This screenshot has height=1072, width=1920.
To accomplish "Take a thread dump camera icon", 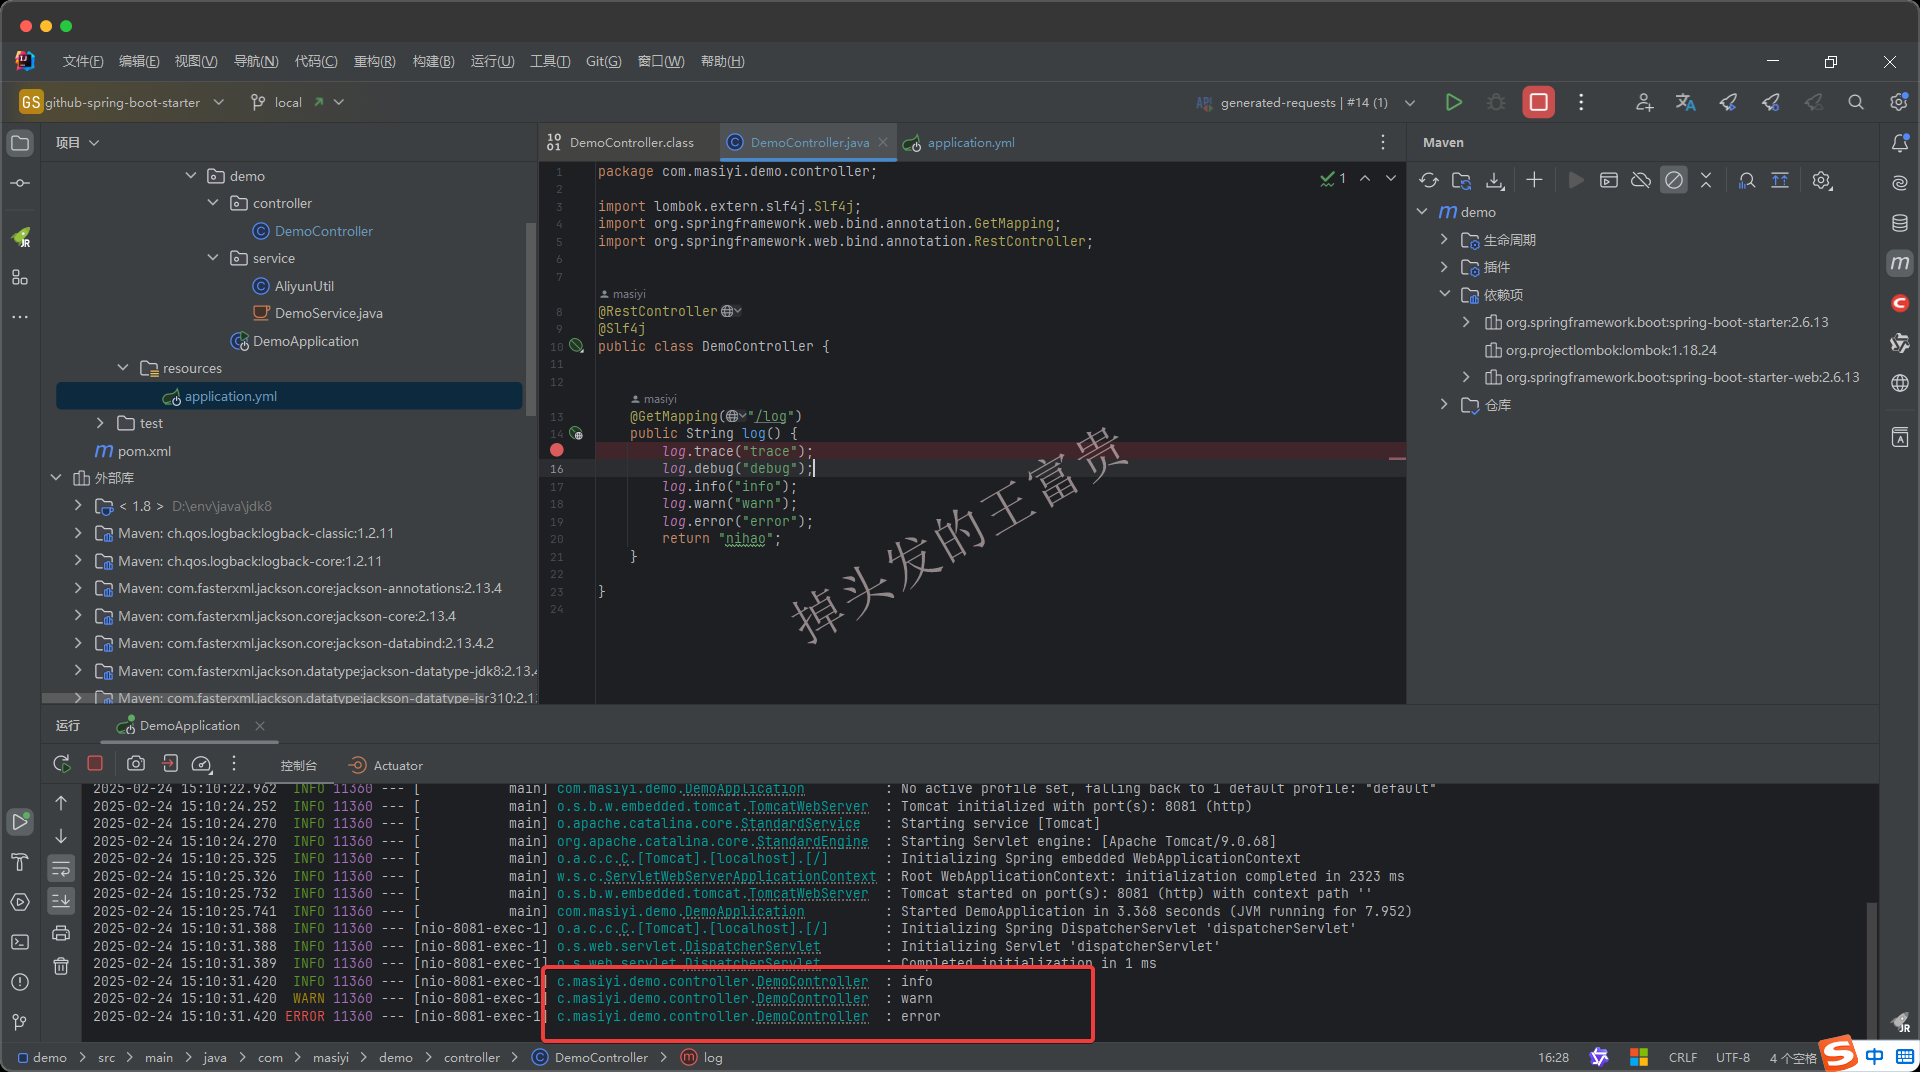I will [136, 764].
